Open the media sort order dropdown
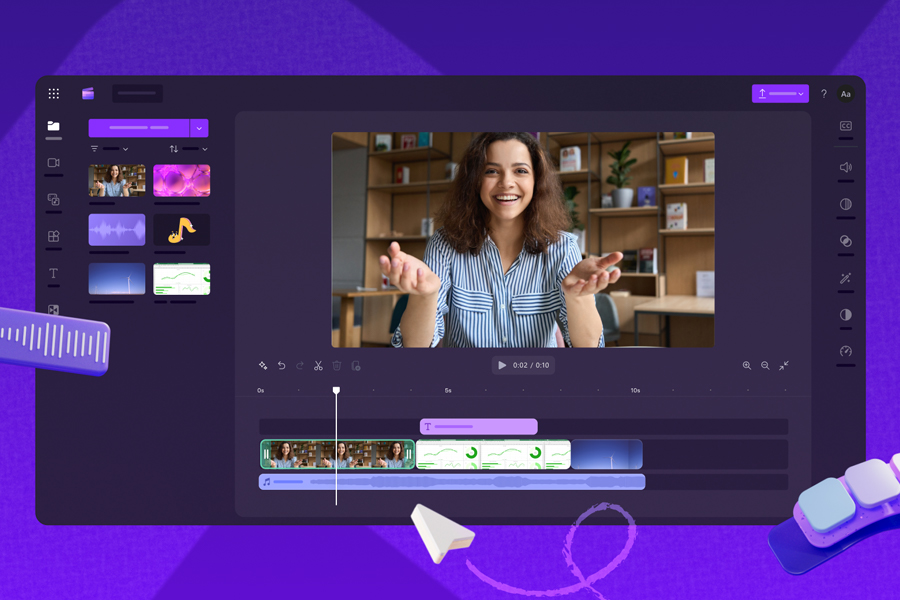 [x=188, y=149]
